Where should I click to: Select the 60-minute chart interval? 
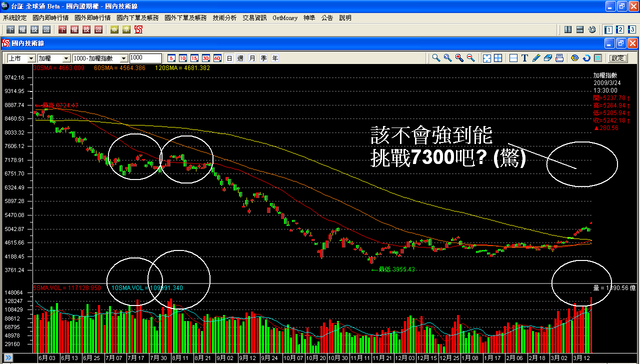pos(217,58)
